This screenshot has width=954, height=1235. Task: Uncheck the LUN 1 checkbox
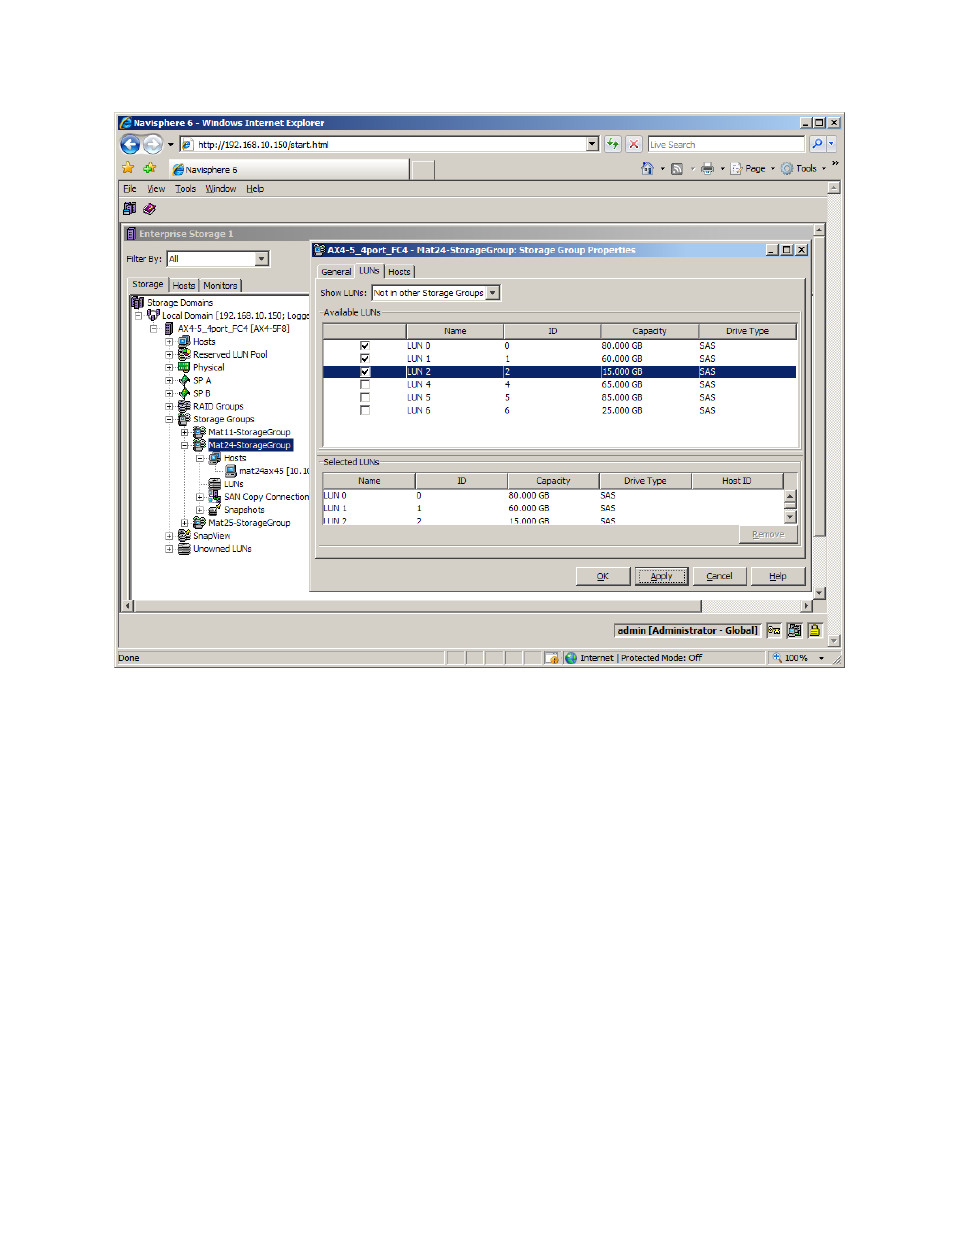pos(365,358)
